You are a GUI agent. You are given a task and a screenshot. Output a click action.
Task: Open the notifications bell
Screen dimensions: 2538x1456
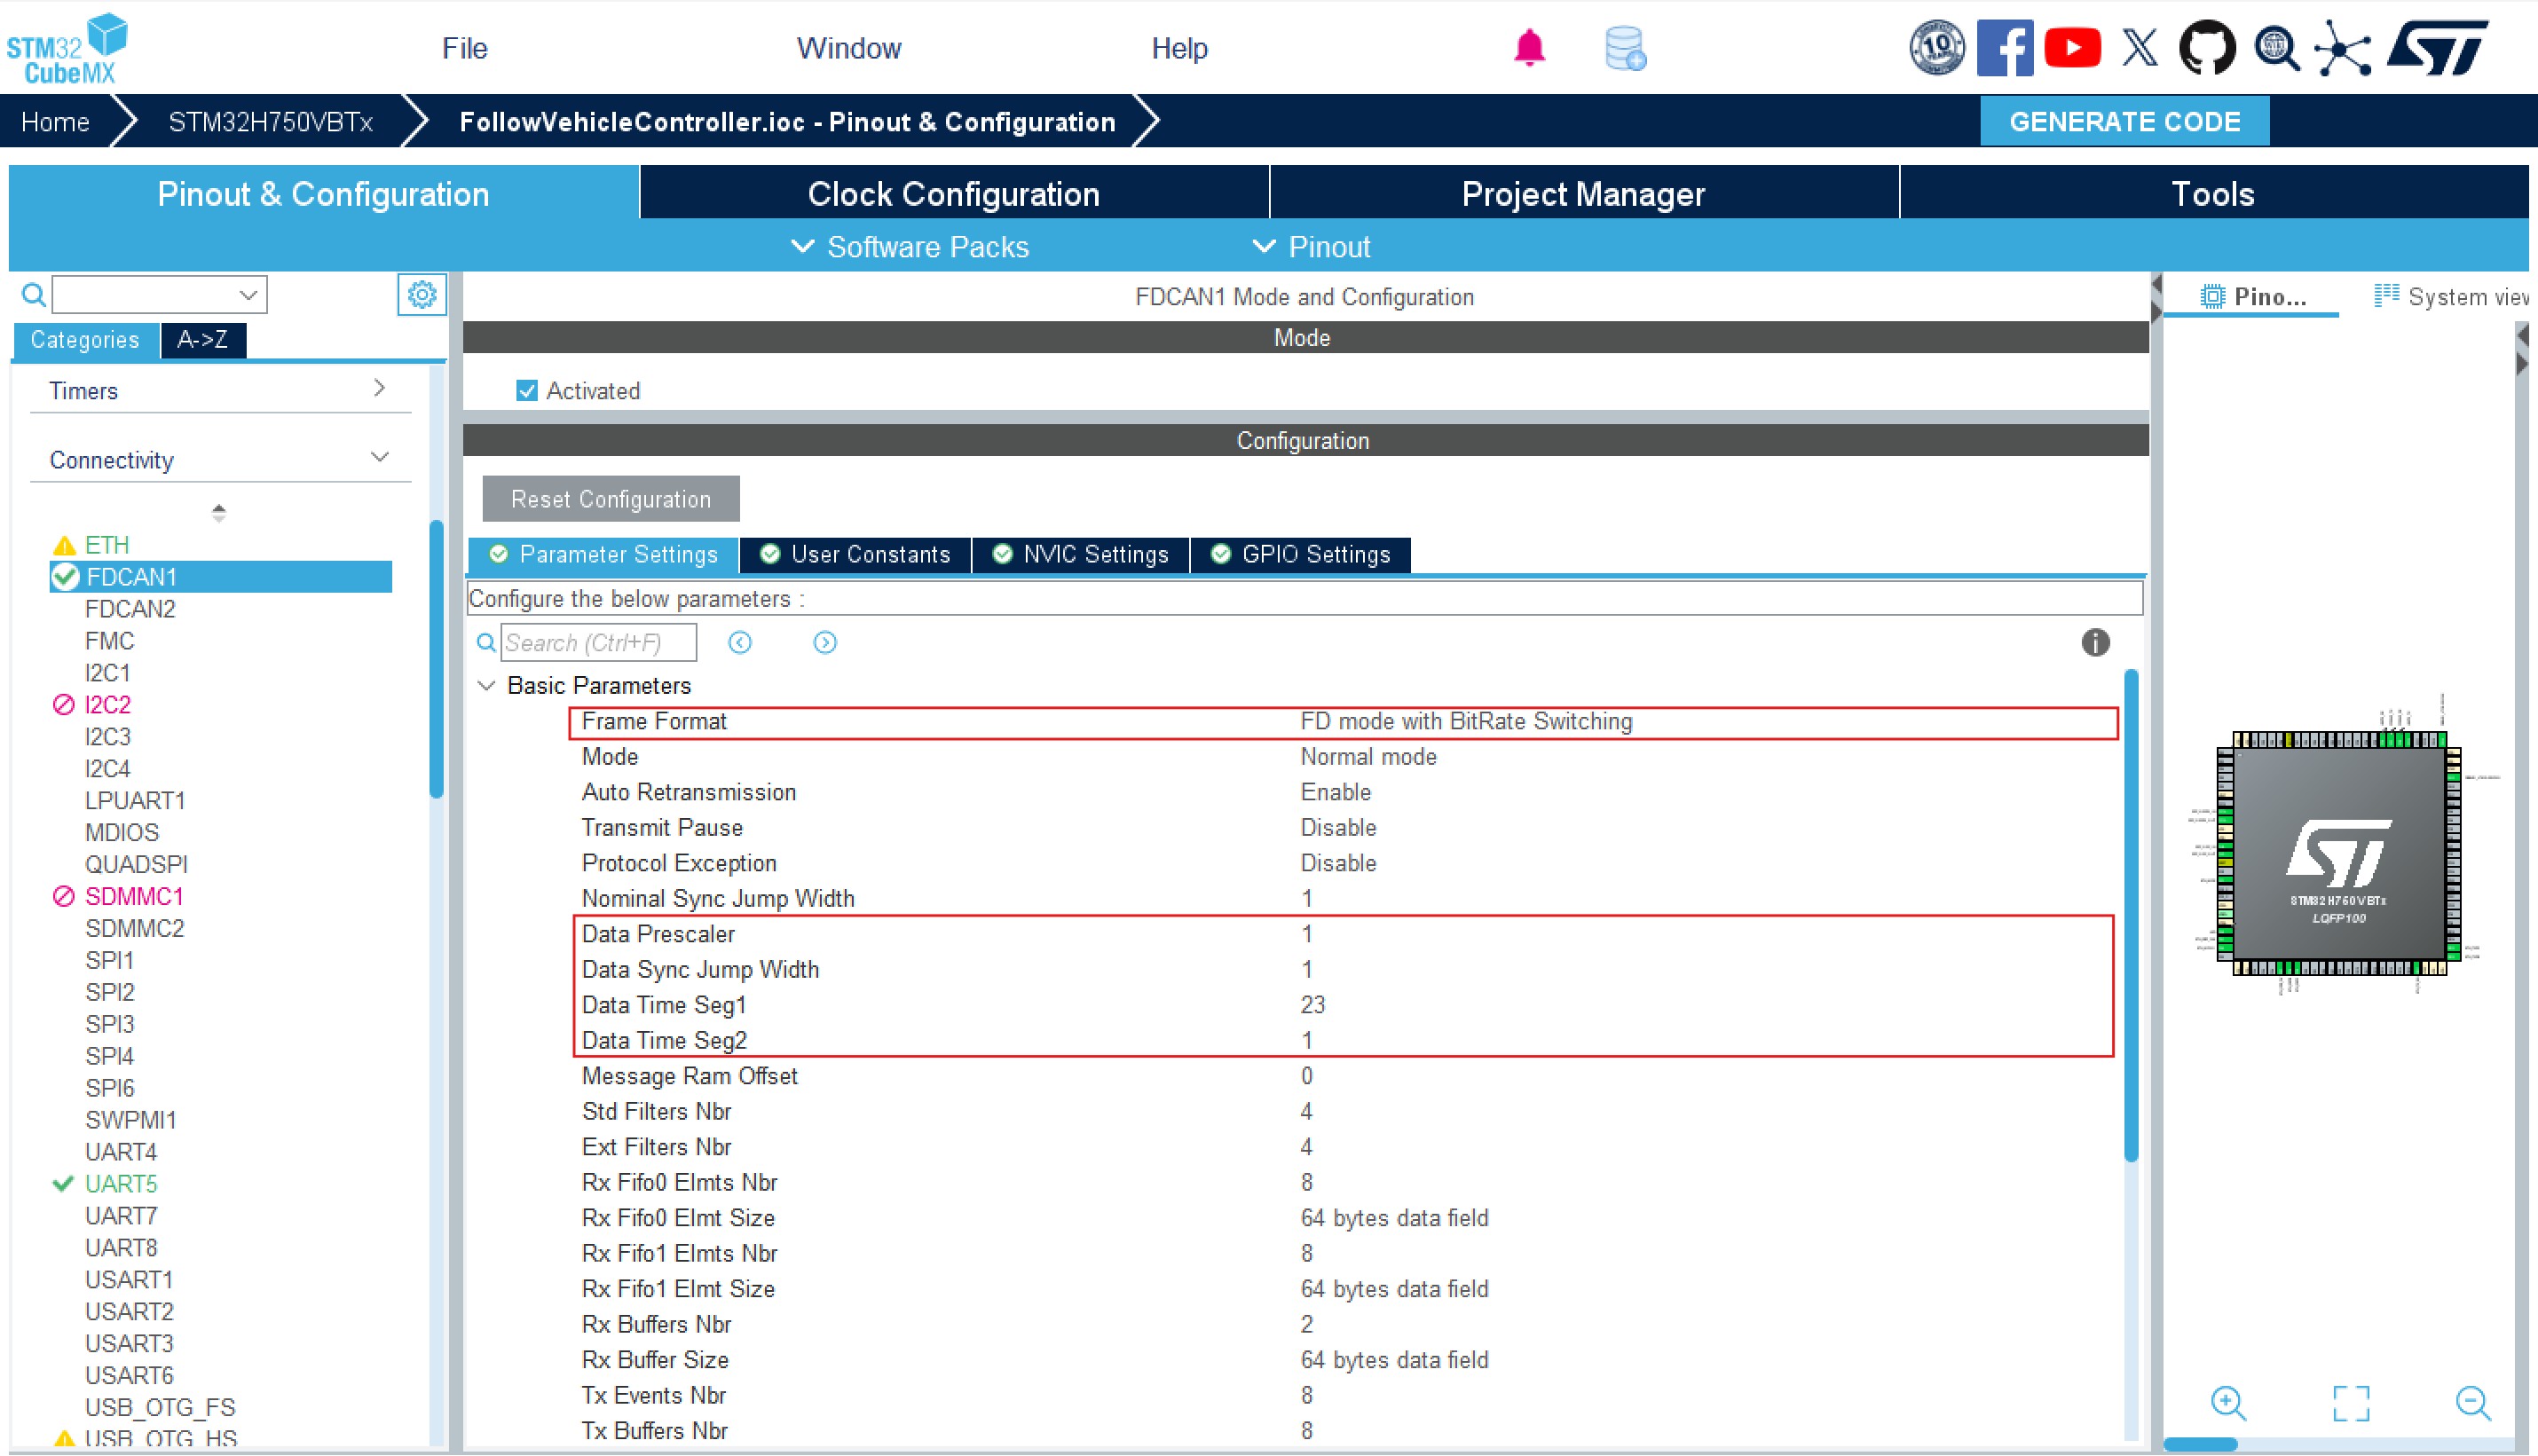coord(1529,48)
